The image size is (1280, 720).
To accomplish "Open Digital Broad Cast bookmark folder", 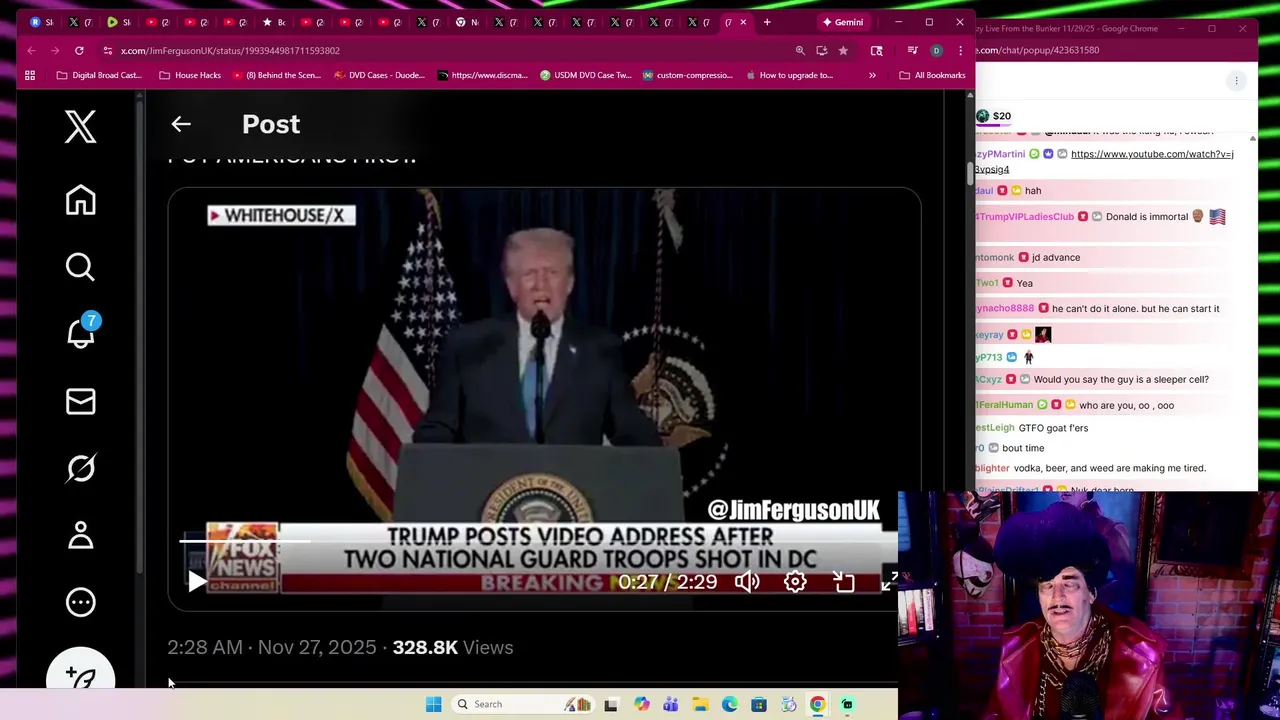I will (99, 75).
